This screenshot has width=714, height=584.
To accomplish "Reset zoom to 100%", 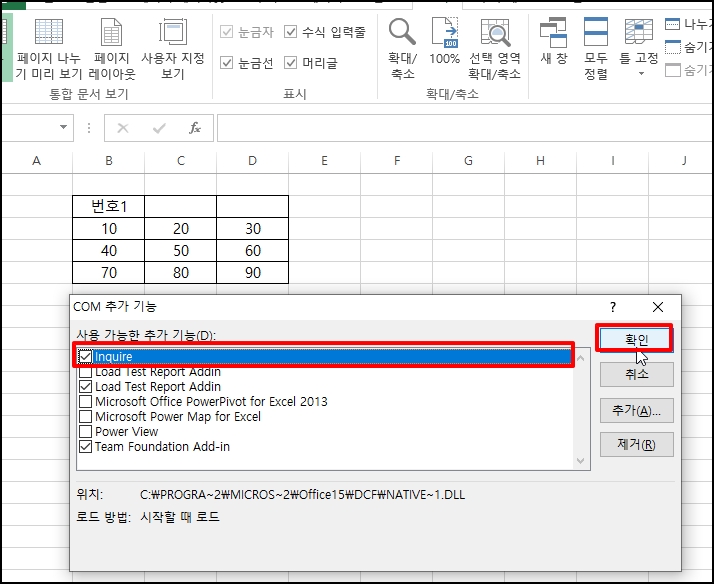I will [444, 41].
